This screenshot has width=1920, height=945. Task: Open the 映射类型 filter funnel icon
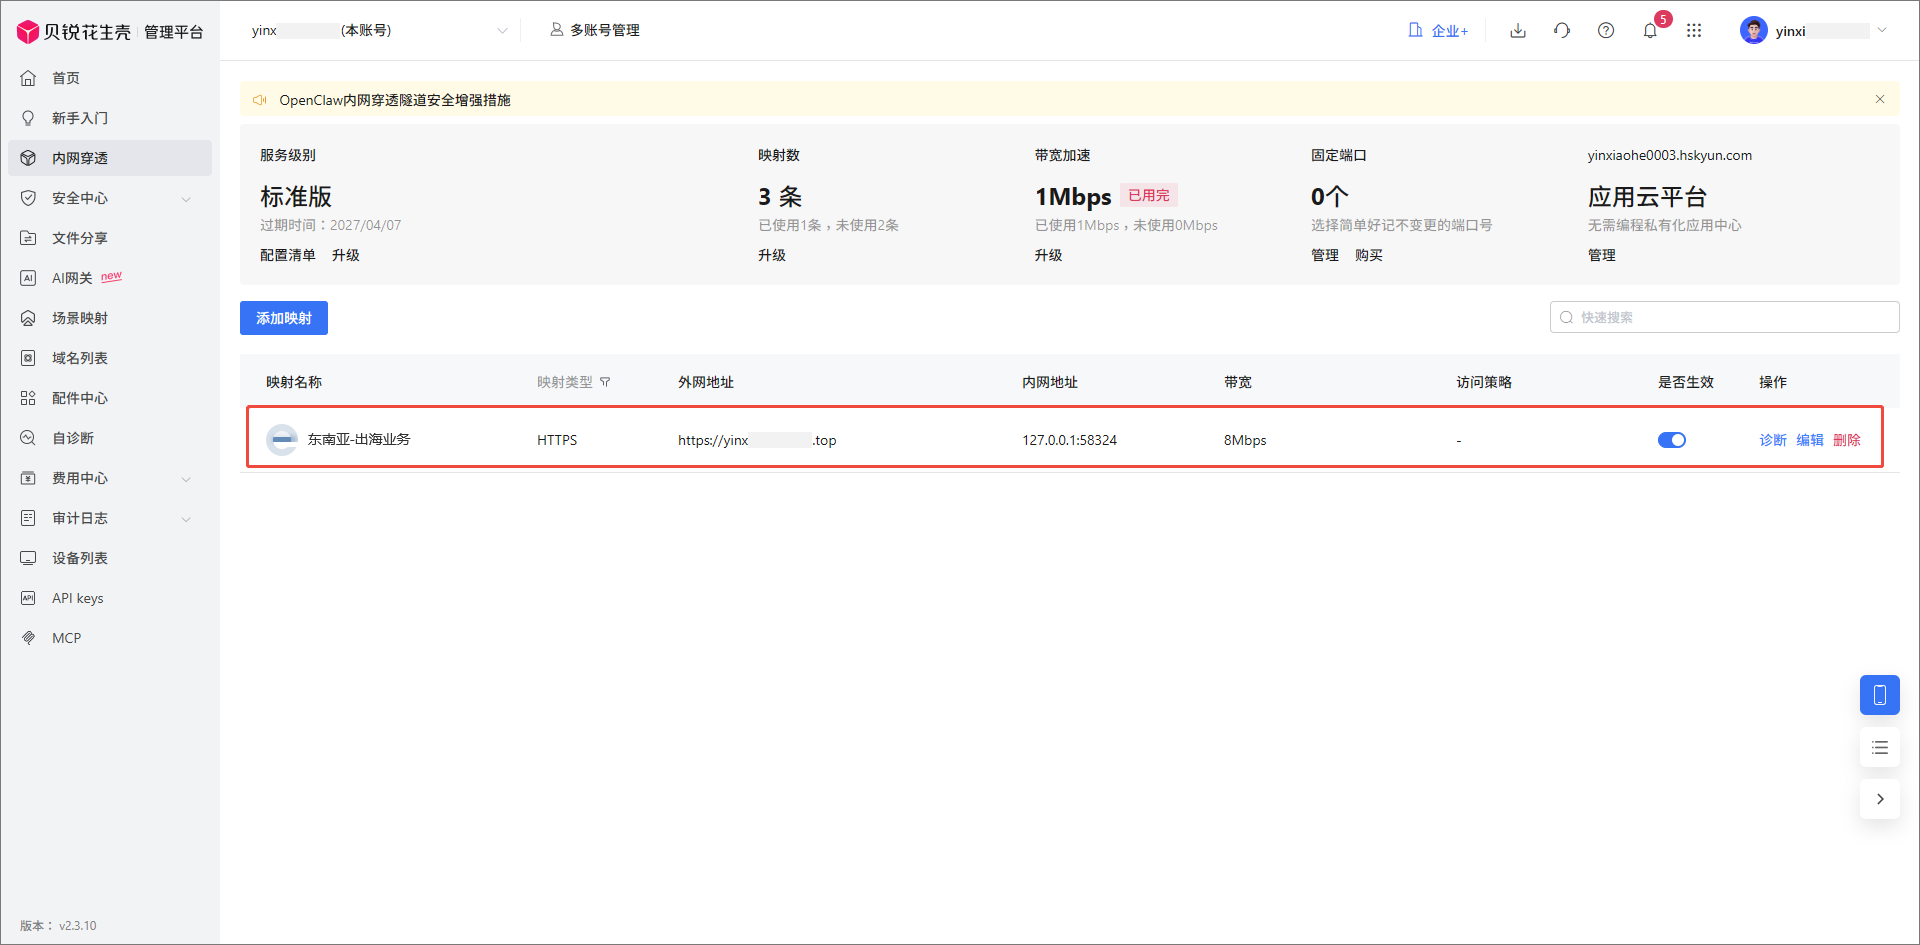(607, 381)
